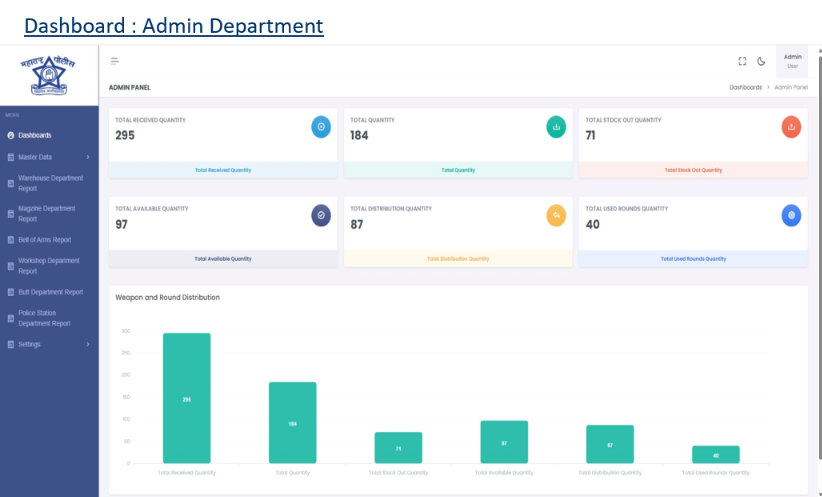Open Police Station Department Report
Screen dimensions: 822x497
point(44,318)
